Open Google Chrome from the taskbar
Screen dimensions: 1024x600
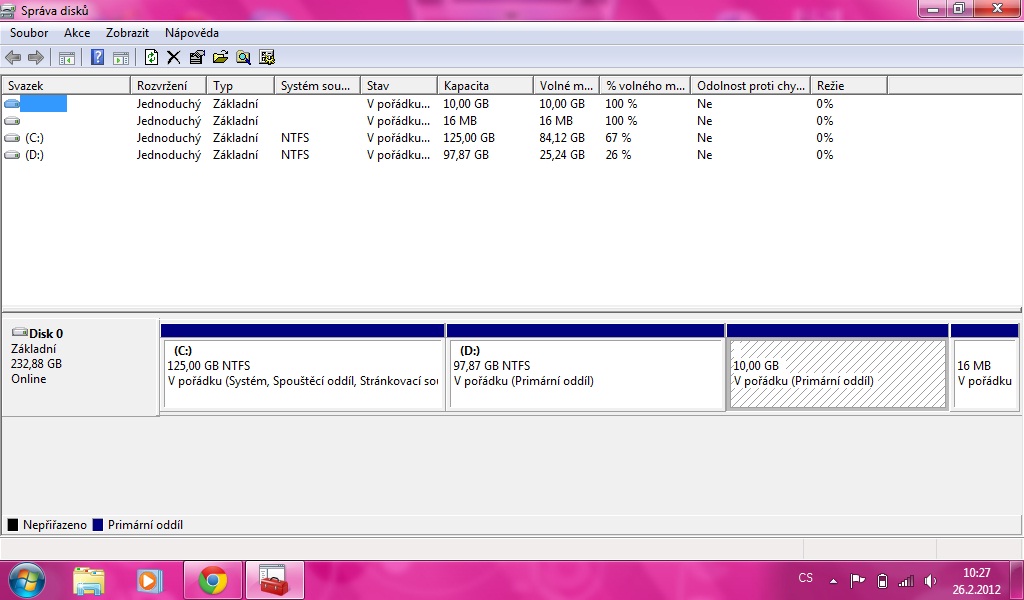tap(213, 580)
